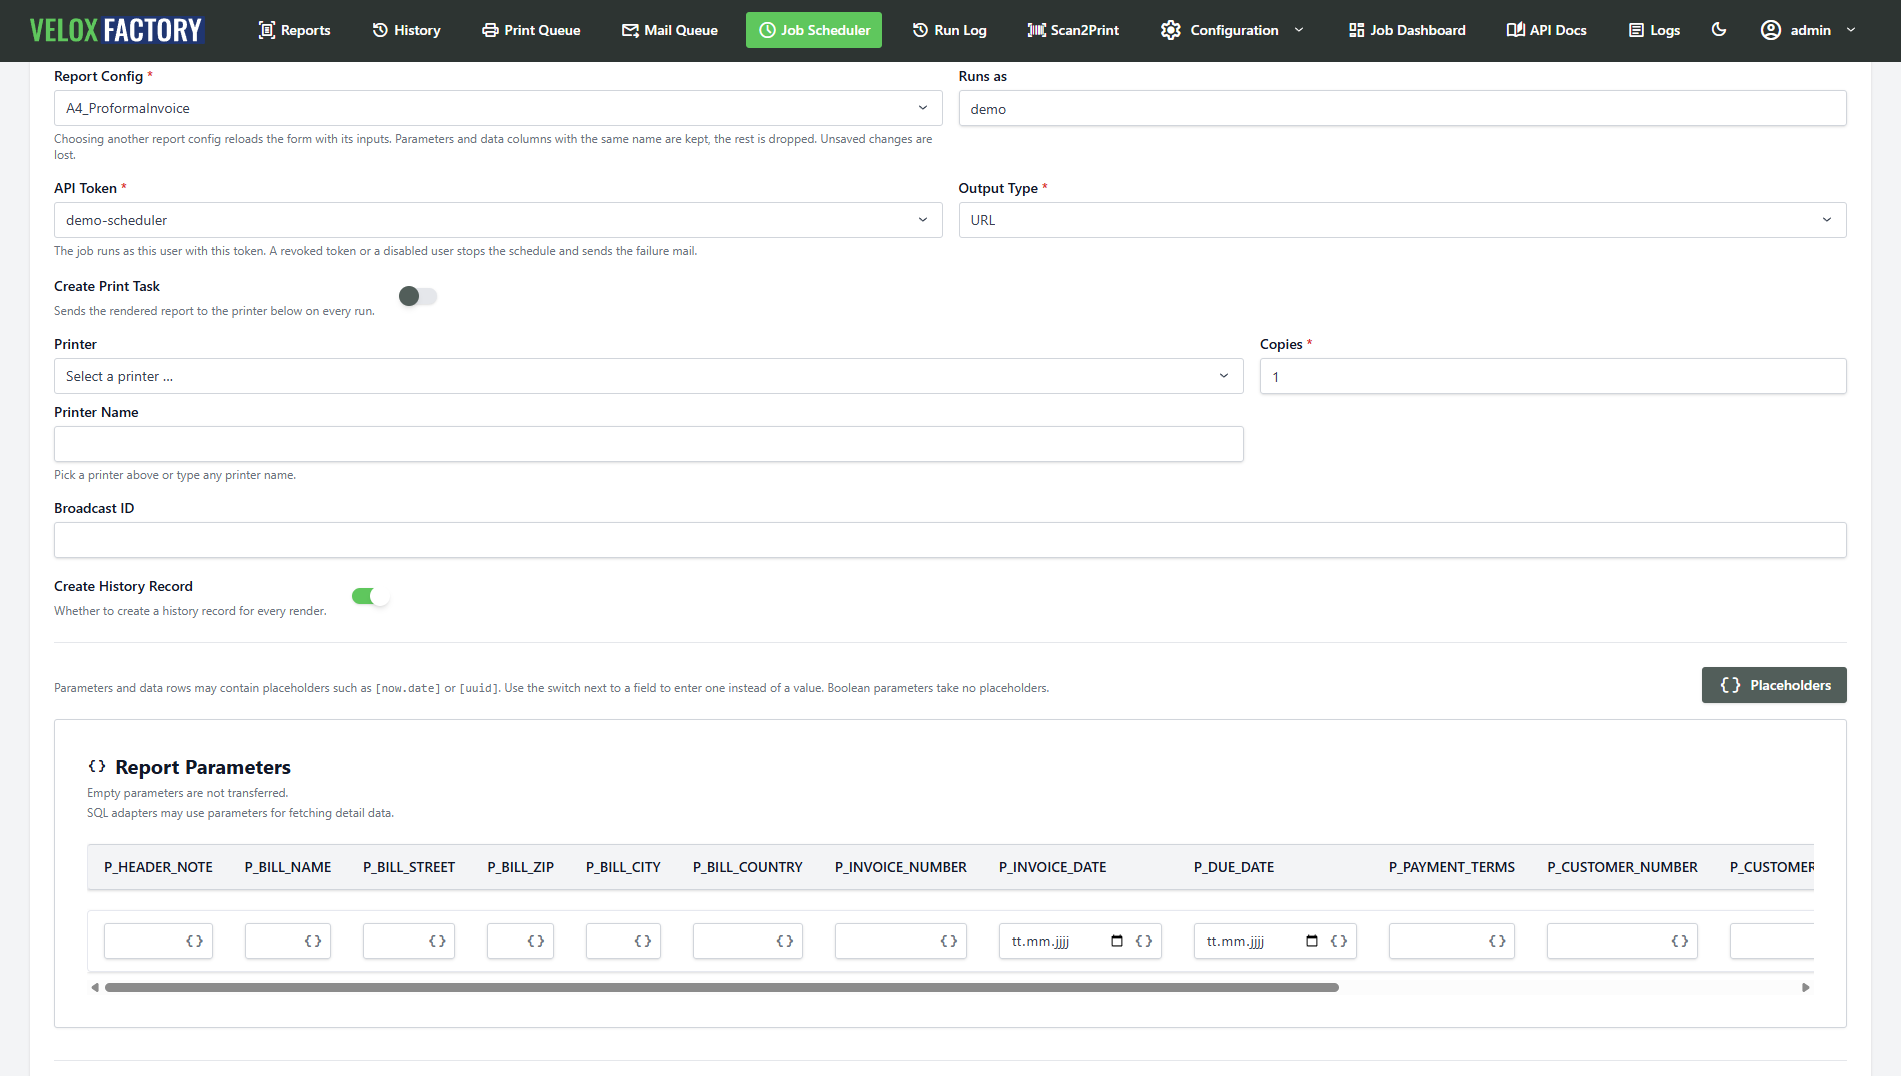Open the Select a printer dropdown
This screenshot has width=1901, height=1076.
pyautogui.click(x=649, y=376)
